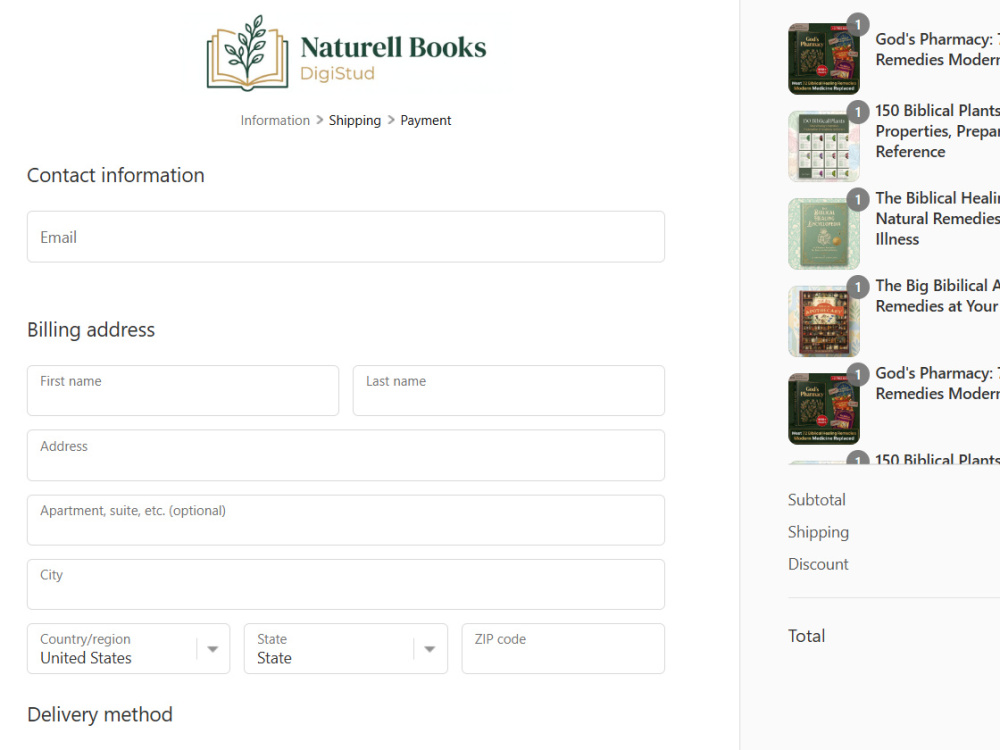Go to the Payment breadcrumb step
This screenshot has width=1000, height=750.
(425, 121)
